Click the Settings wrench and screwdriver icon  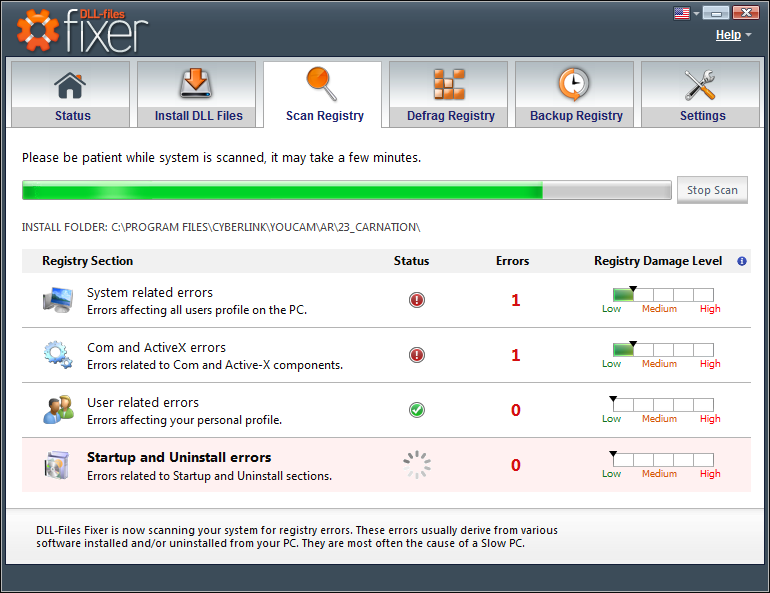pos(700,85)
